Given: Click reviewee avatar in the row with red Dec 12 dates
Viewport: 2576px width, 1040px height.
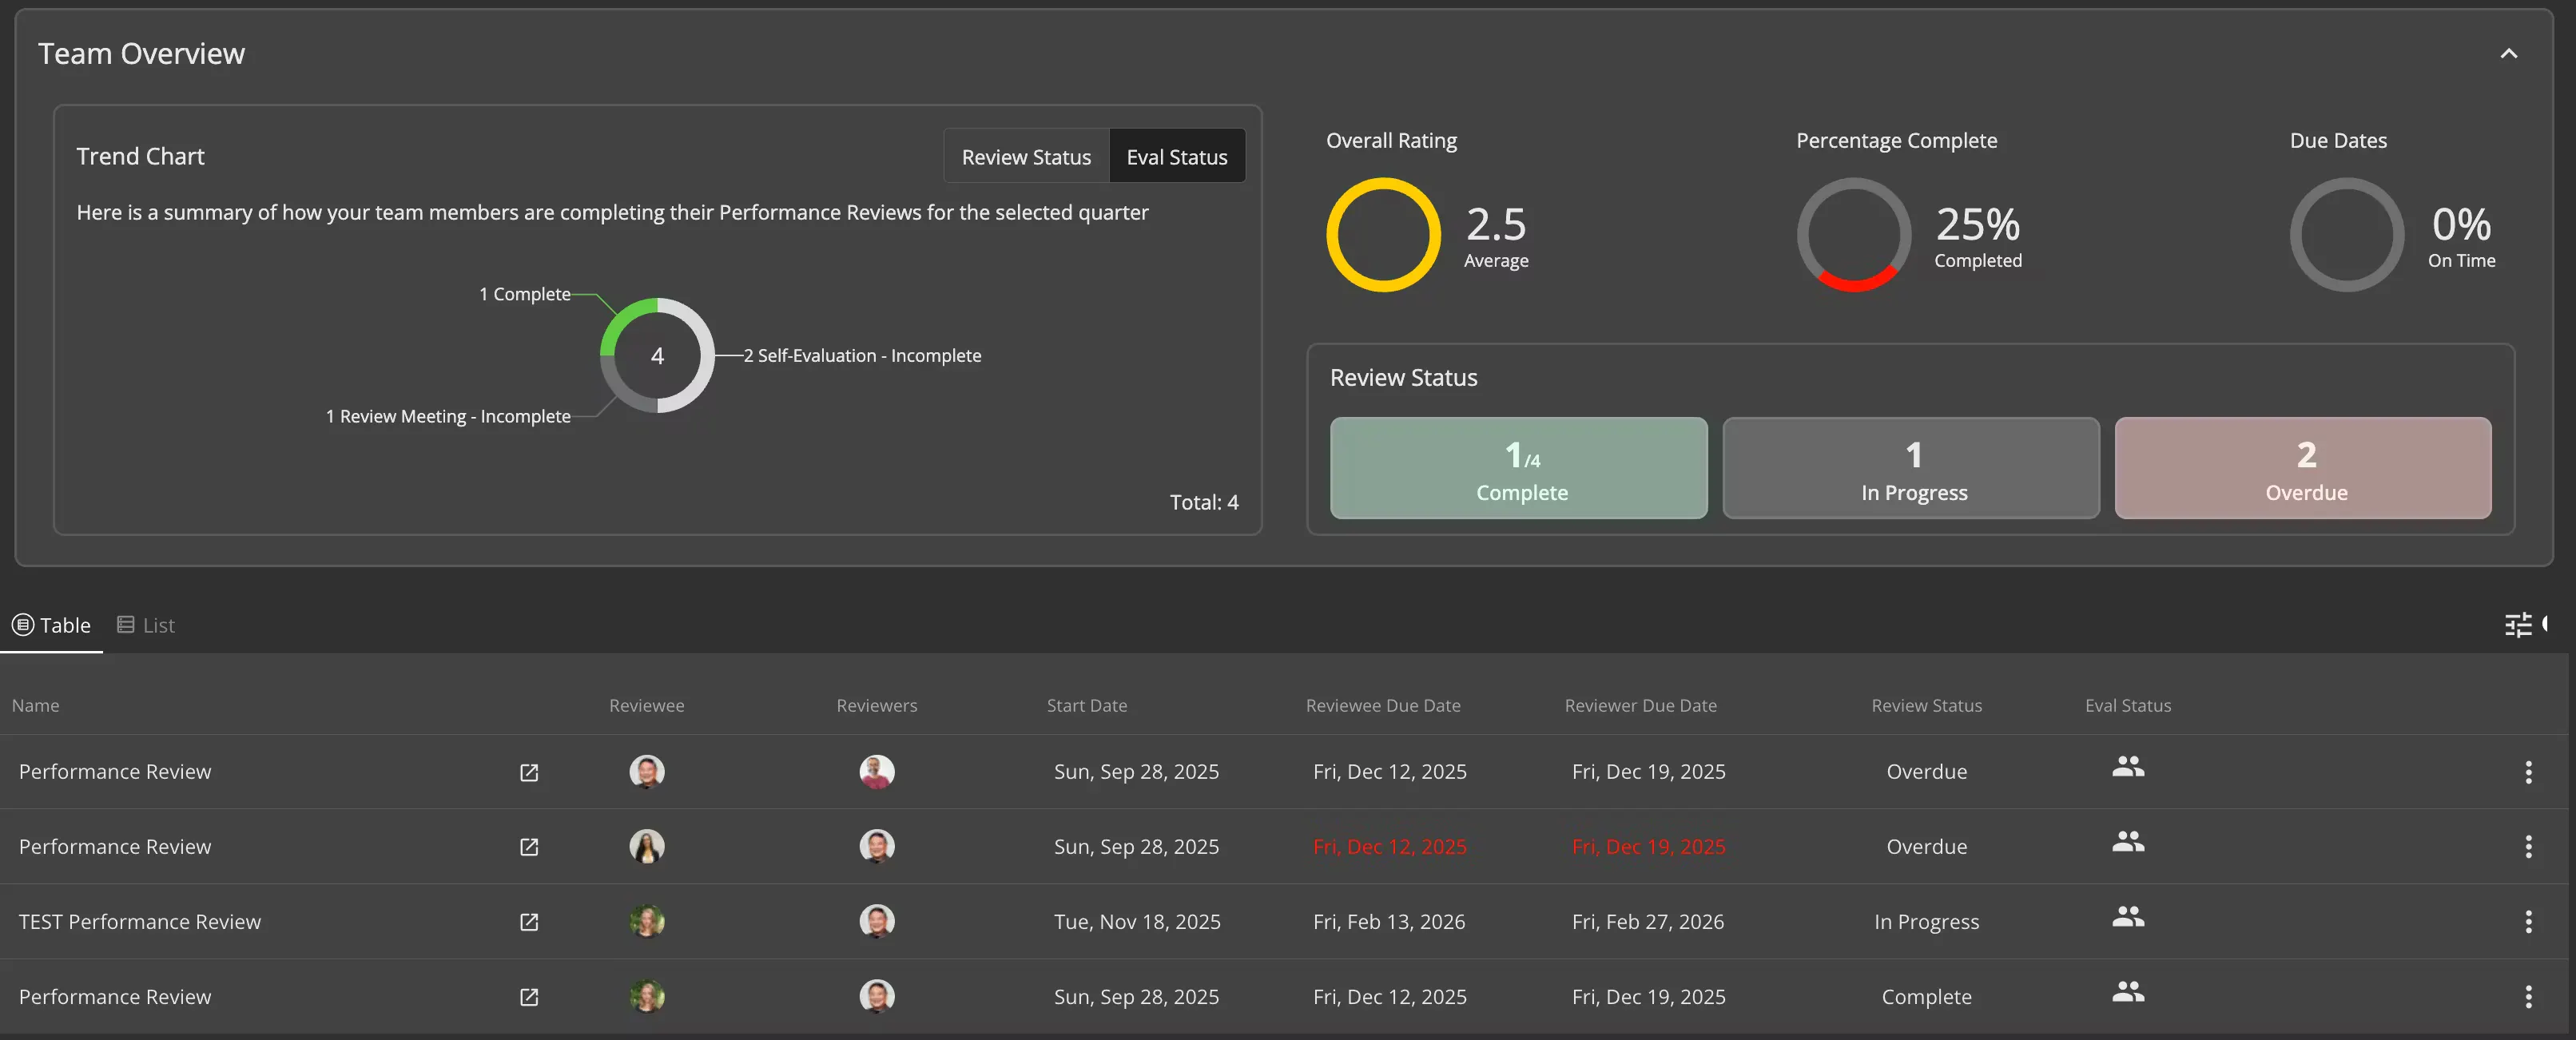Looking at the screenshot, I should [x=647, y=847].
